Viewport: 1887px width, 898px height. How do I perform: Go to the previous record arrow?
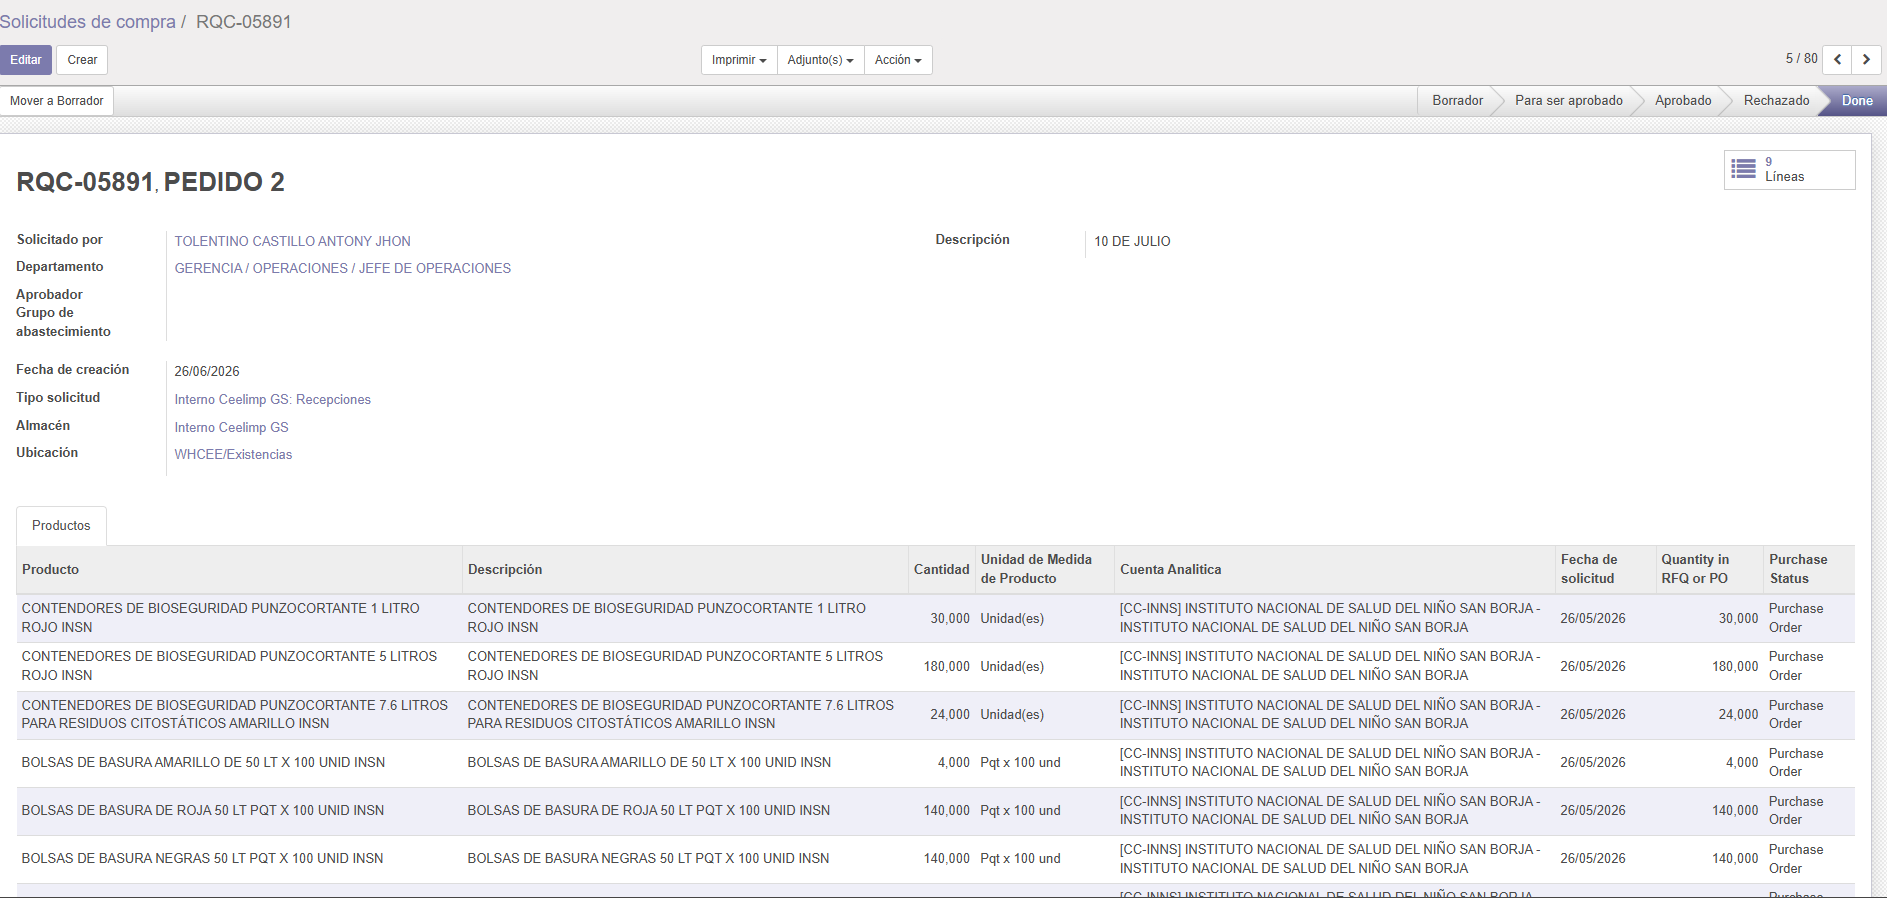click(1837, 60)
